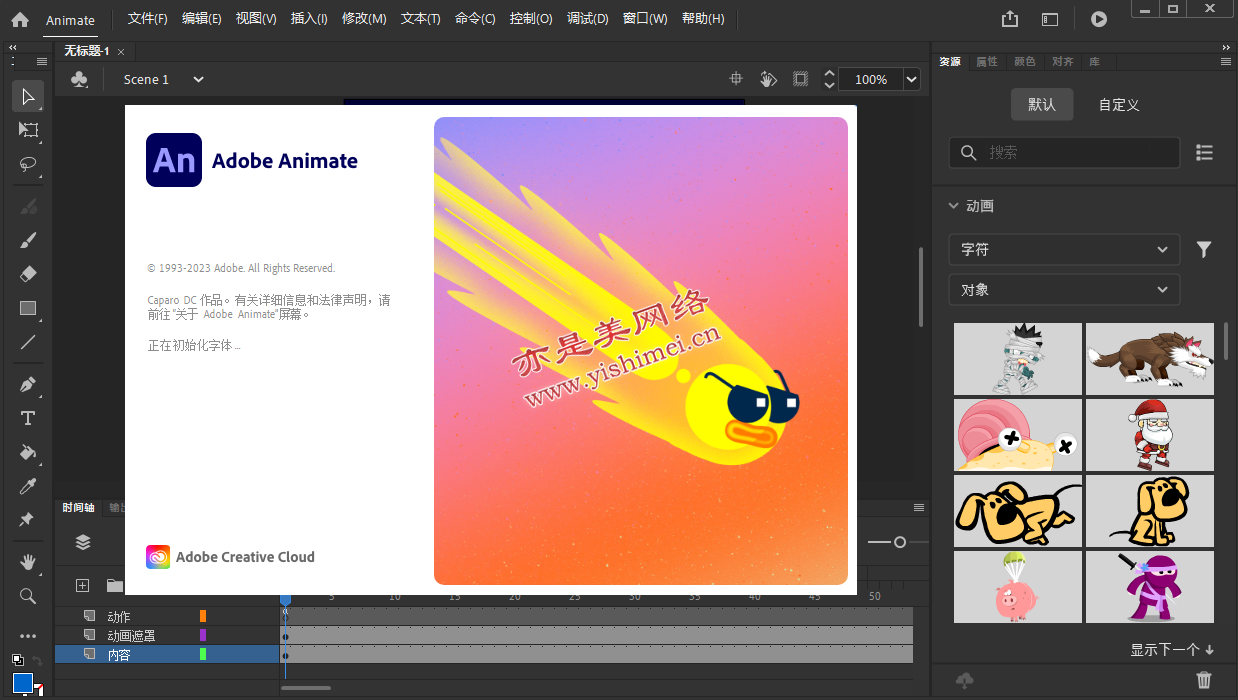Image resolution: width=1238 pixels, height=700 pixels.
Task: Collapse the 动画 section
Action: (x=953, y=206)
